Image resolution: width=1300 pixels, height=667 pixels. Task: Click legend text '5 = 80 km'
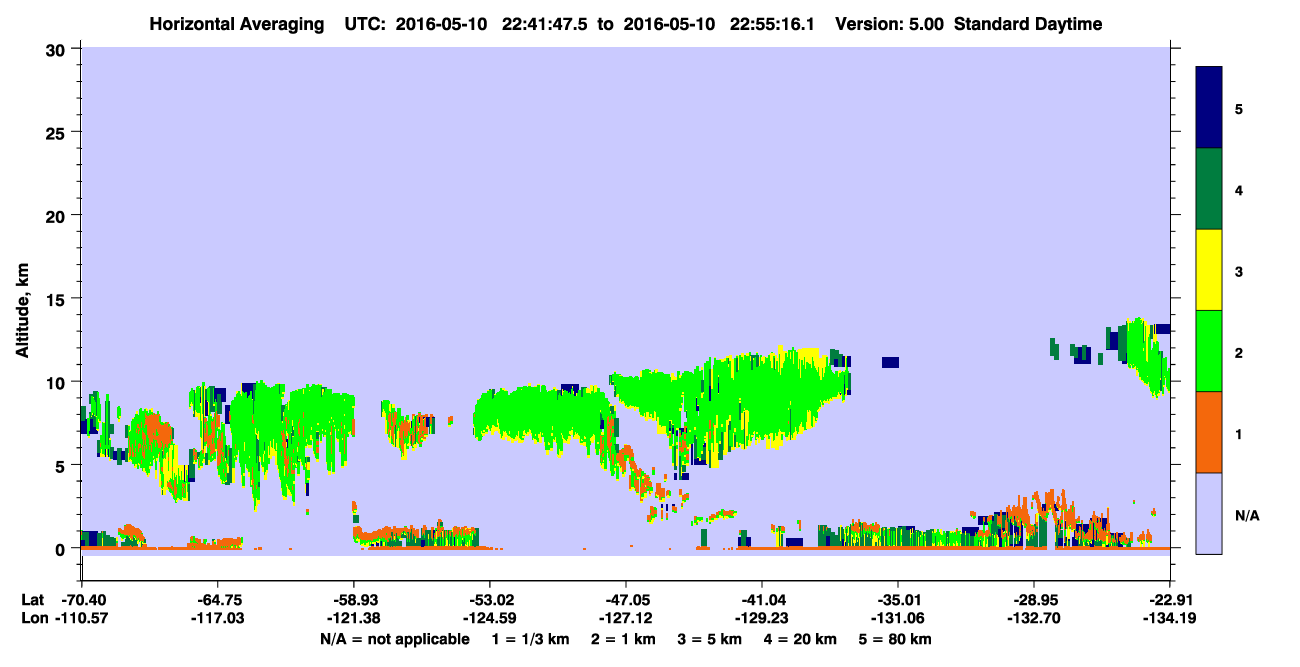click(x=895, y=639)
